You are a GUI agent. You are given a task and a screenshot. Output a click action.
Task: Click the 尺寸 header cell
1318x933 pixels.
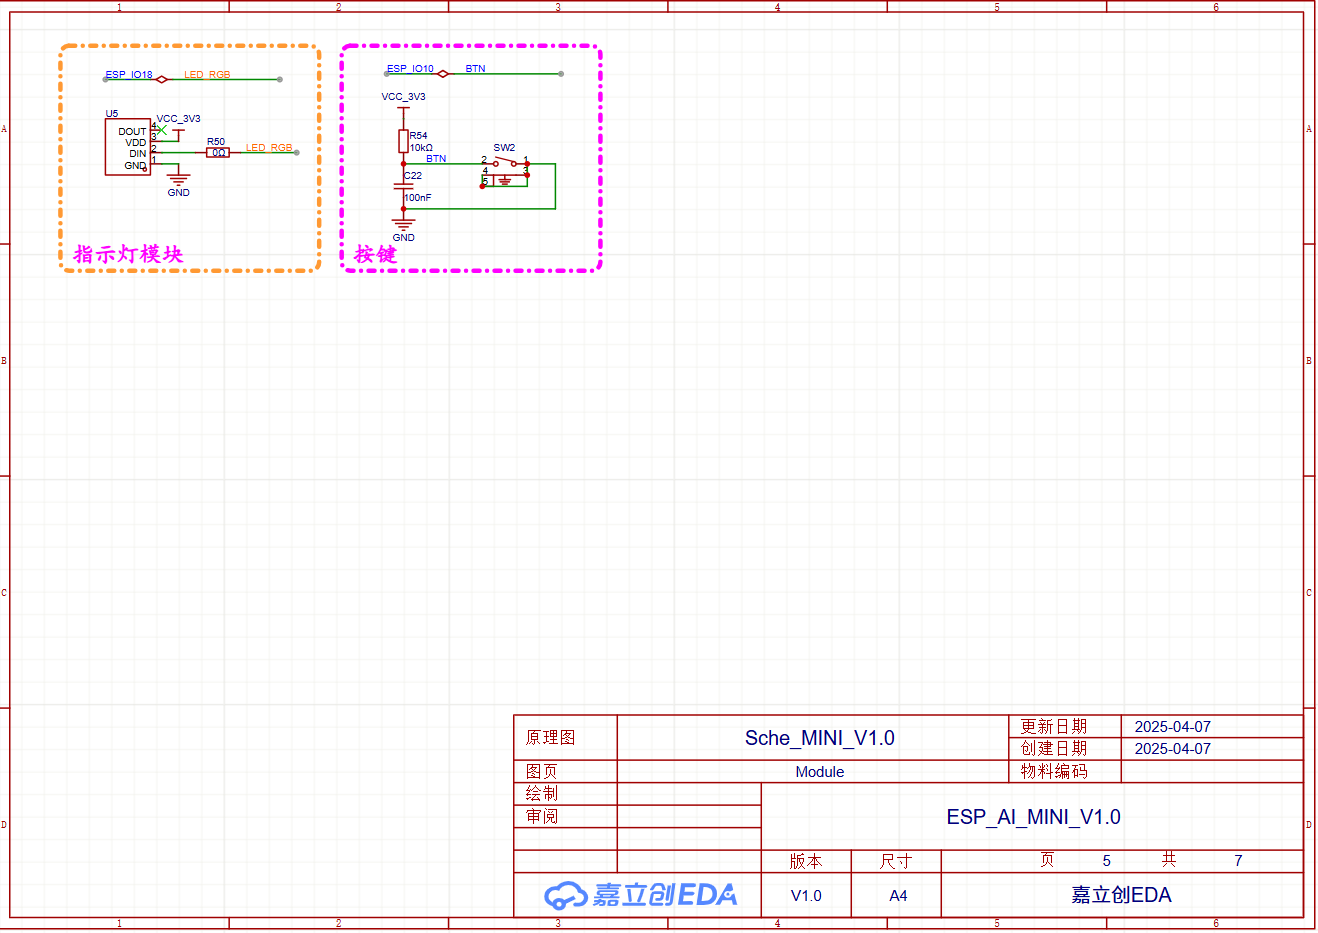pos(896,861)
